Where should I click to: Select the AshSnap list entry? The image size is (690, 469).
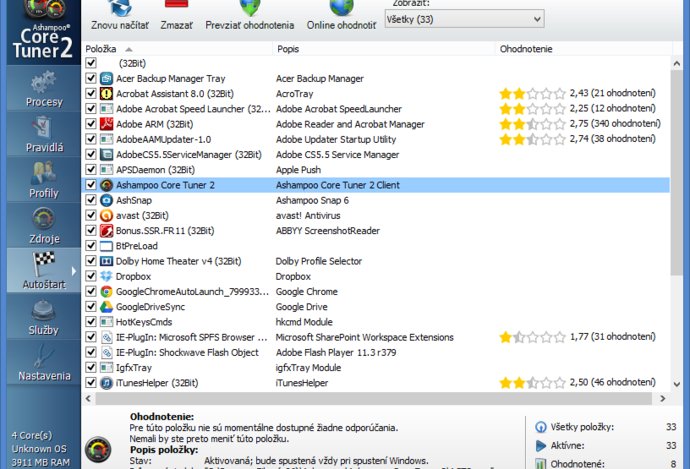point(135,200)
